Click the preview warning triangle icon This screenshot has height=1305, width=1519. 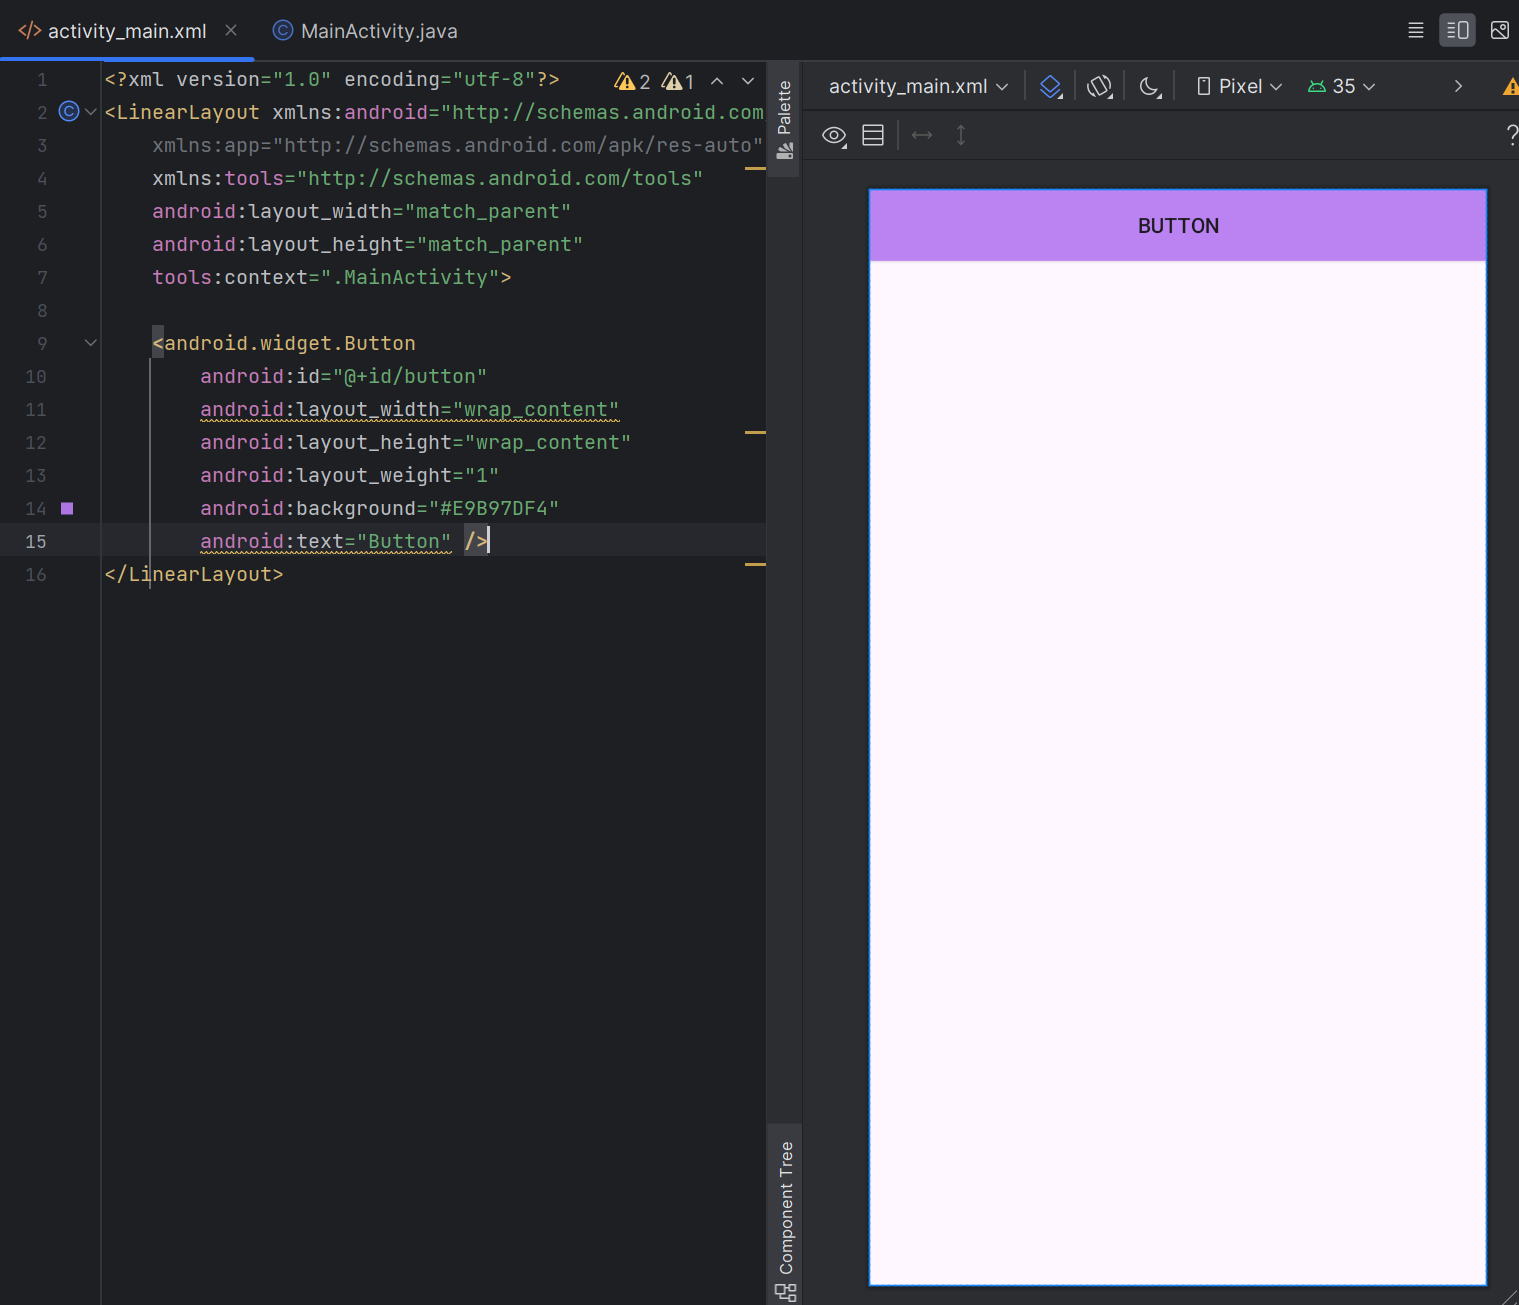pyautogui.click(x=1511, y=87)
